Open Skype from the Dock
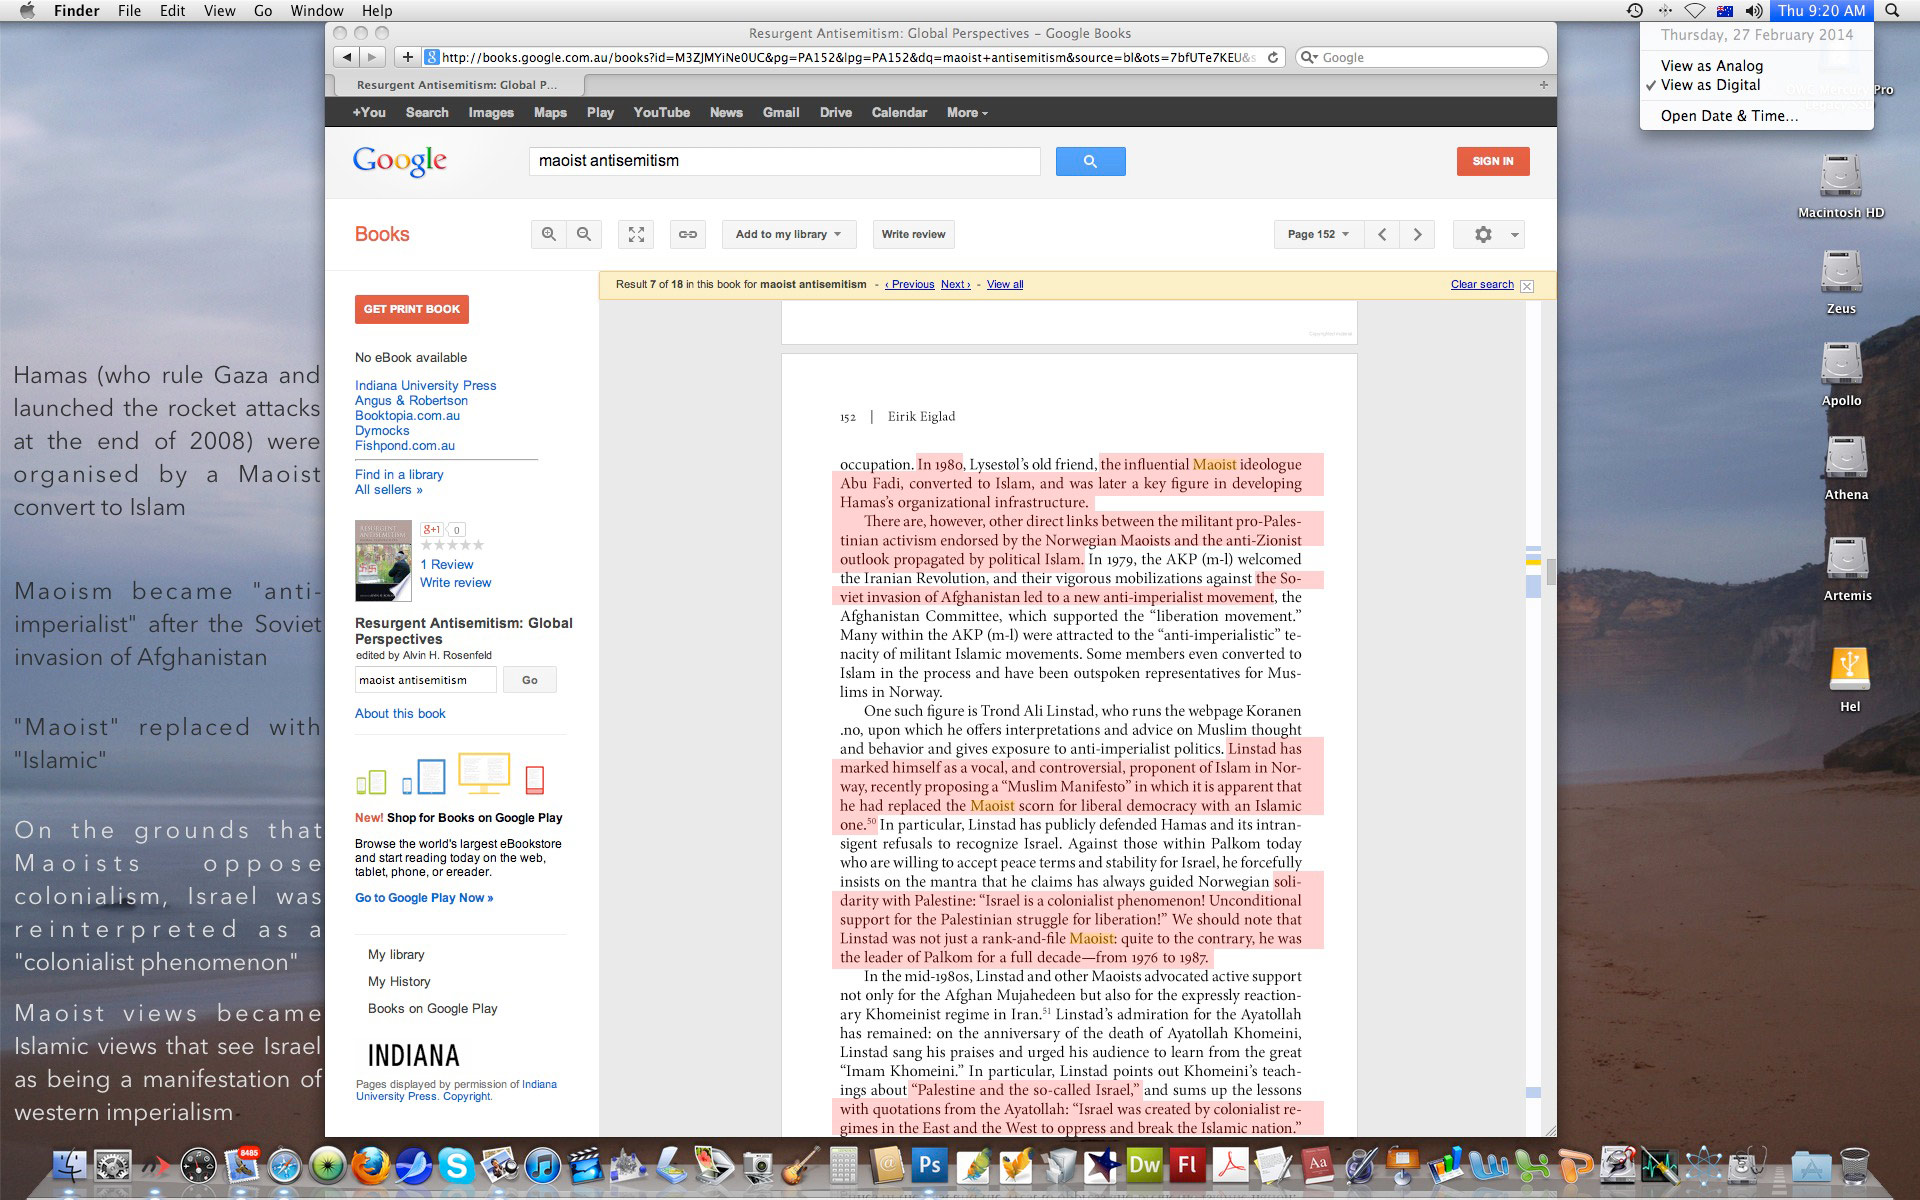1920x1200 pixels. (456, 1165)
